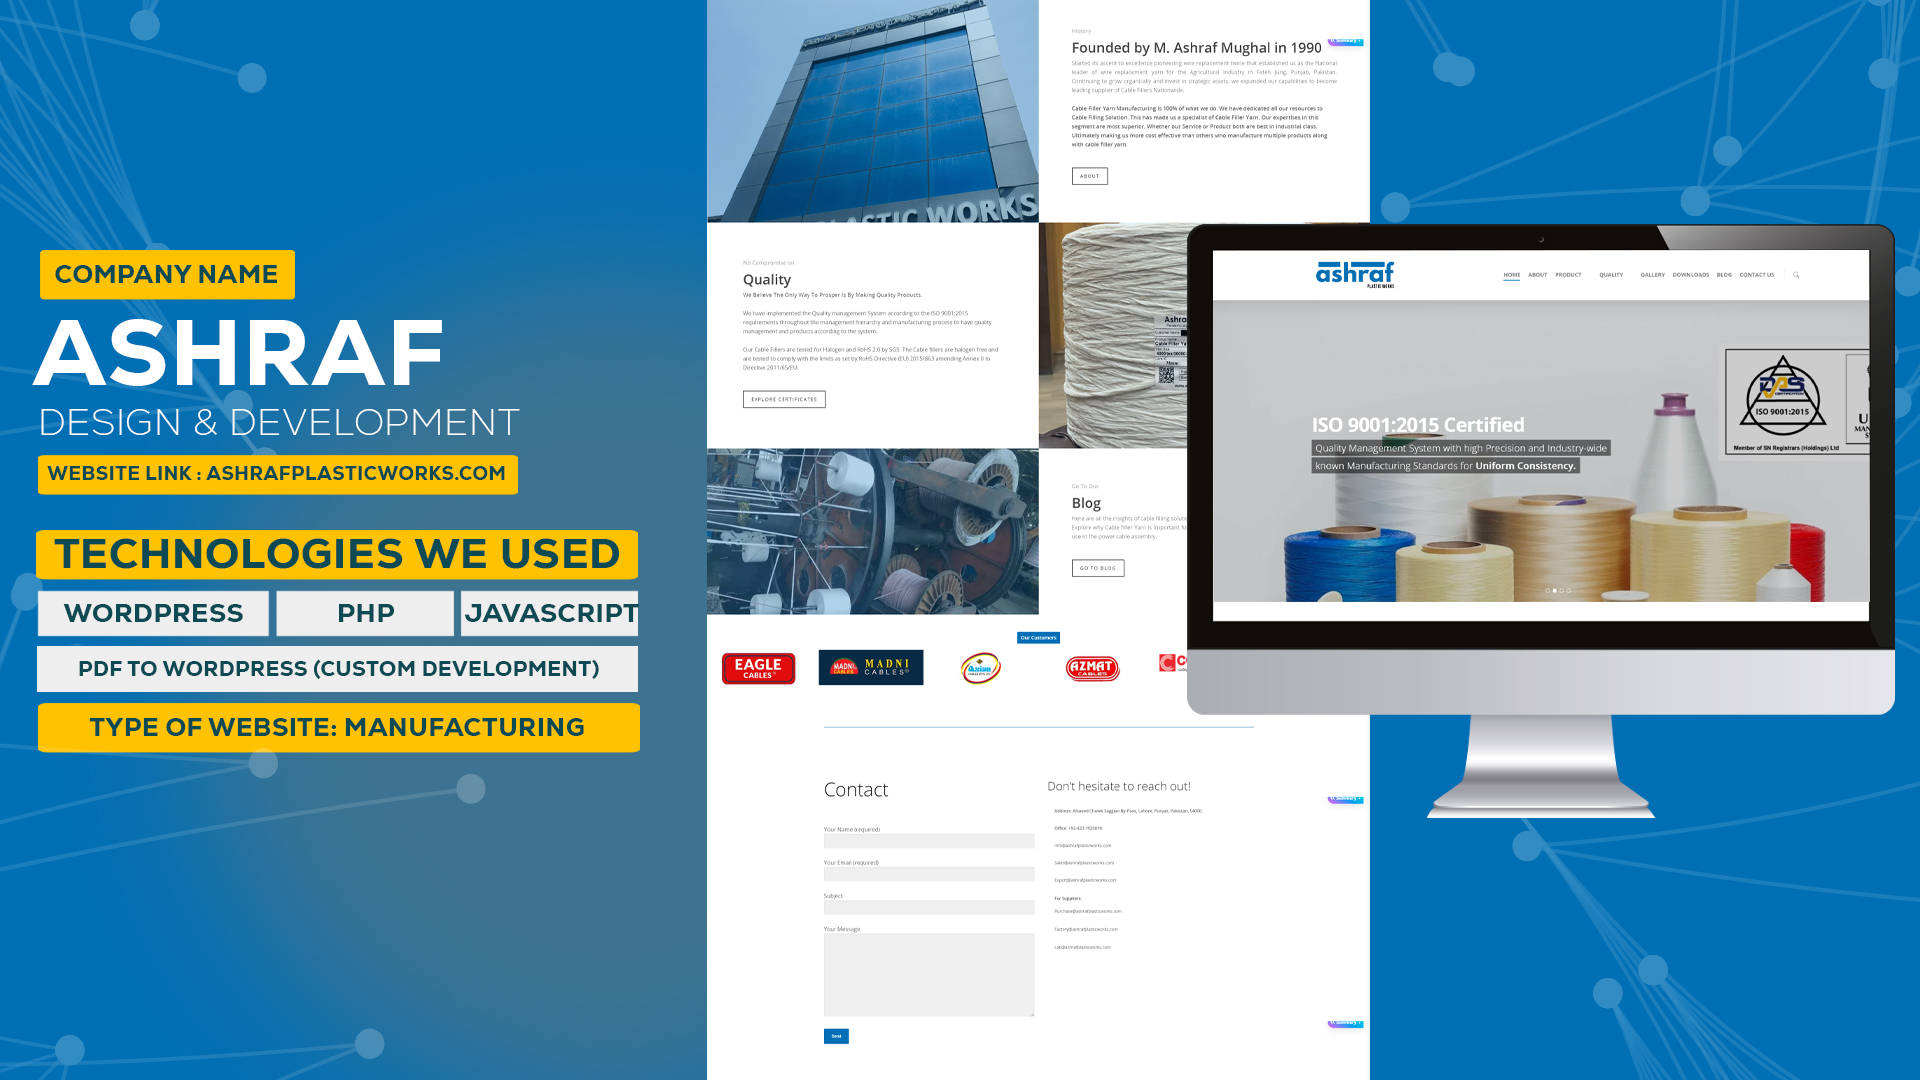This screenshot has height=1080, width=1920.
Task: Click the search icon in the navbar
Action: click(1796, 274)
